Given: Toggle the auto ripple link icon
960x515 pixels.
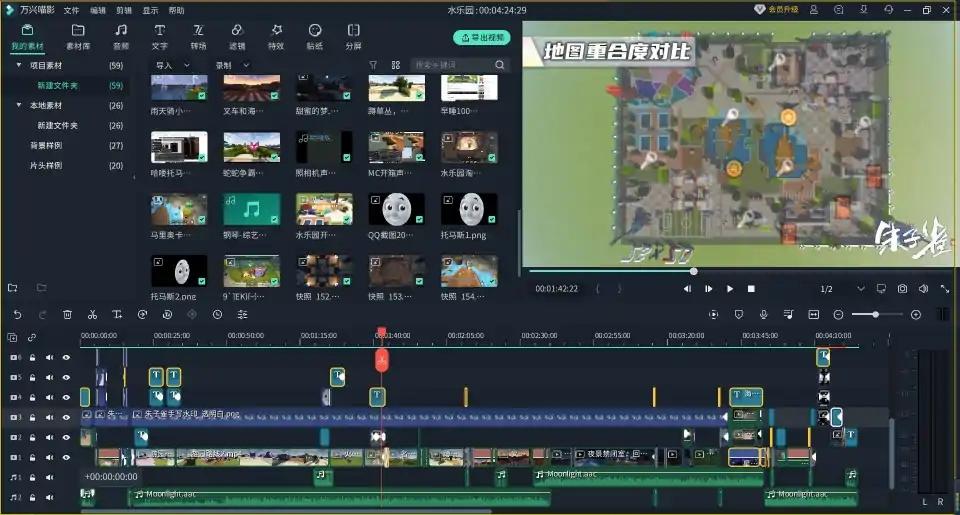Looking at the screenshot, I should (x=31, y=337).
